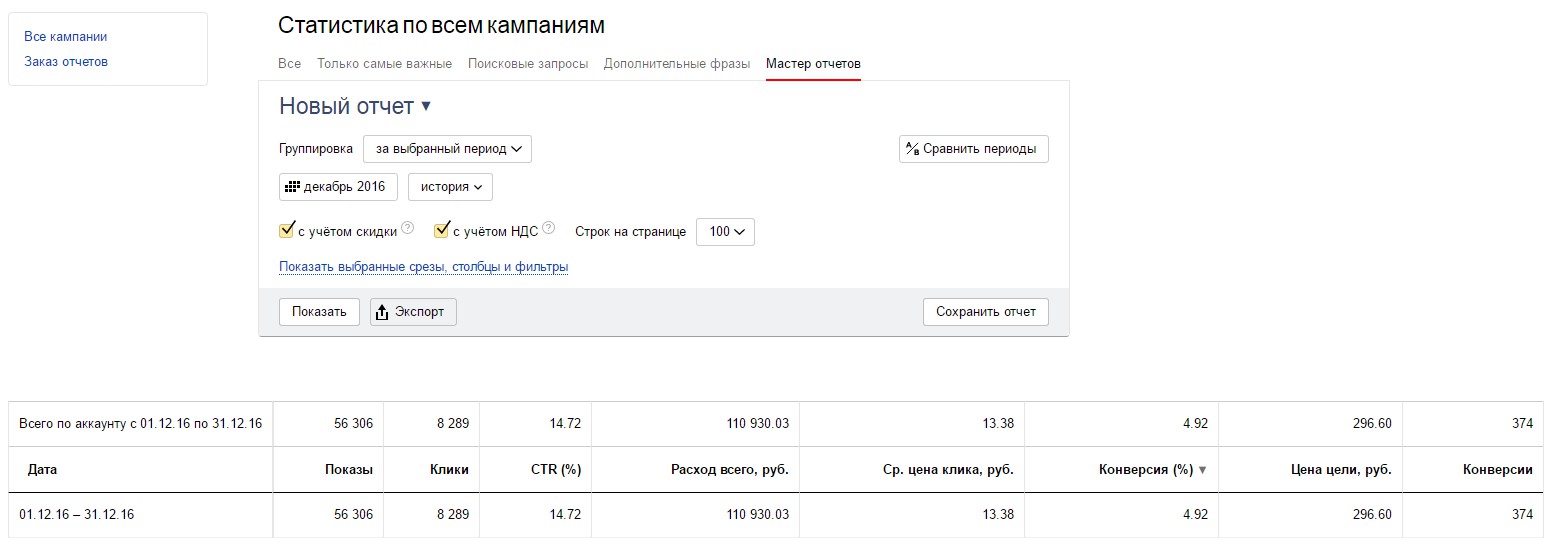This screenshot has height=546, width=1556.
Task: Expand the история dropdown
Action: [x=450, y=187]
